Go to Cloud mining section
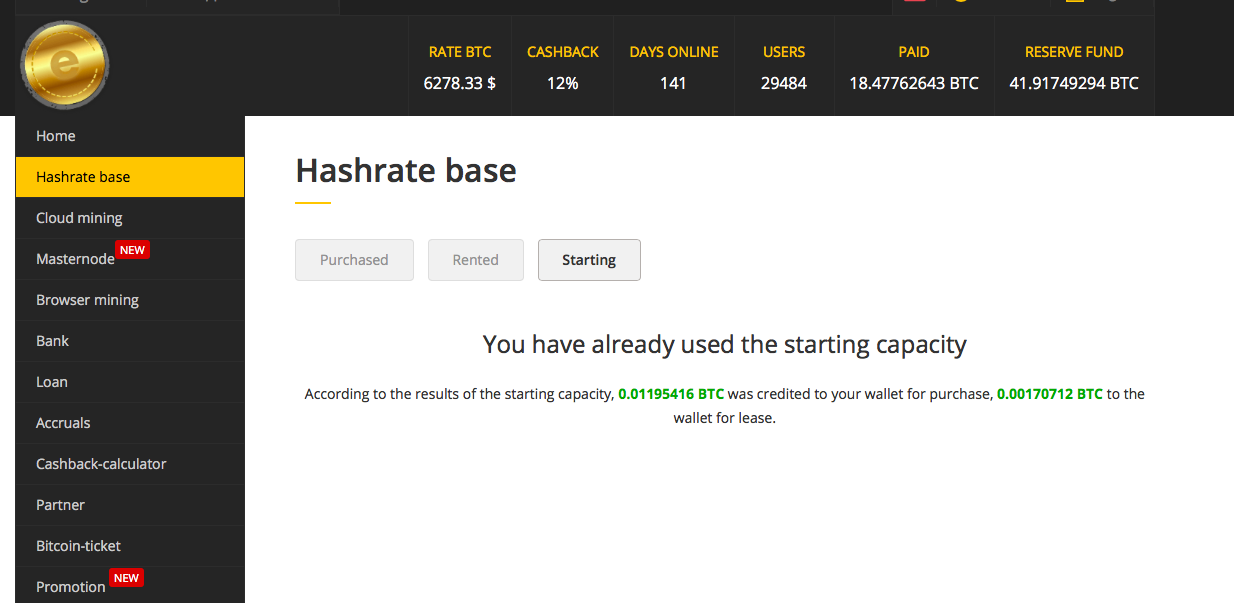The width and height of the screenshot is (1234, 603). click(130, 218)
